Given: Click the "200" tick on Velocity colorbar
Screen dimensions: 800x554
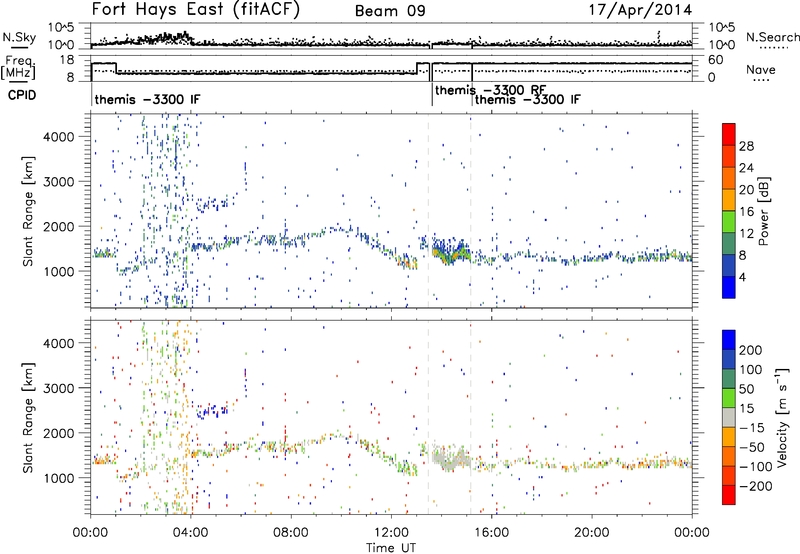Looking at the screenshot, I should pos(751,350).
